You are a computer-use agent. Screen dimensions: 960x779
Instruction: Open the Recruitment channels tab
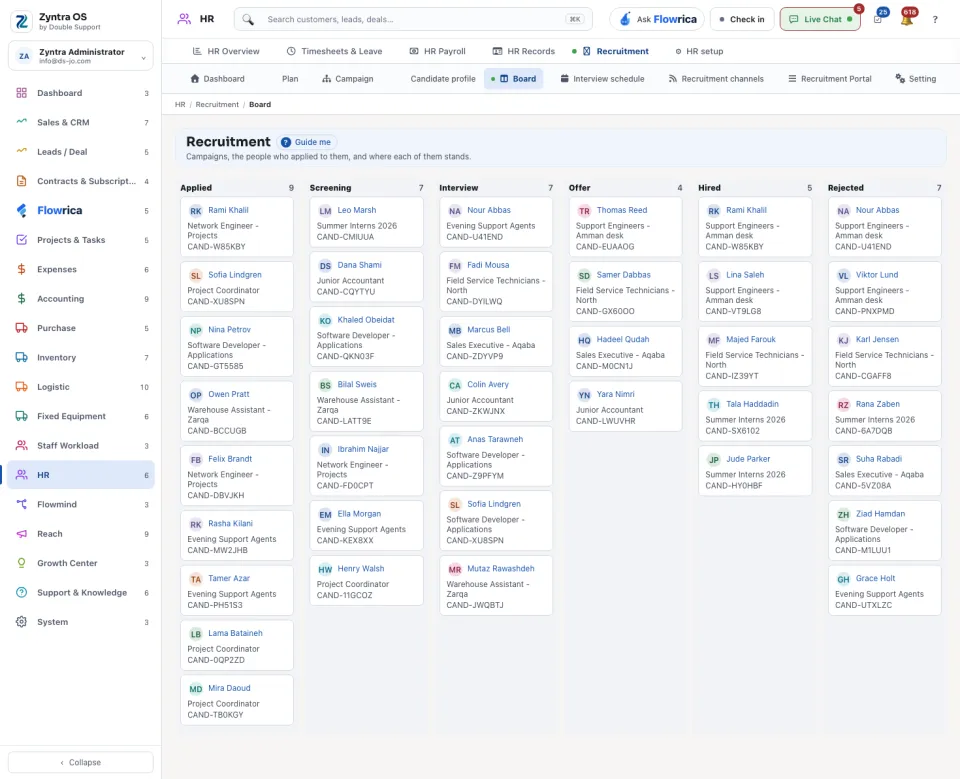tap(716, 79)
